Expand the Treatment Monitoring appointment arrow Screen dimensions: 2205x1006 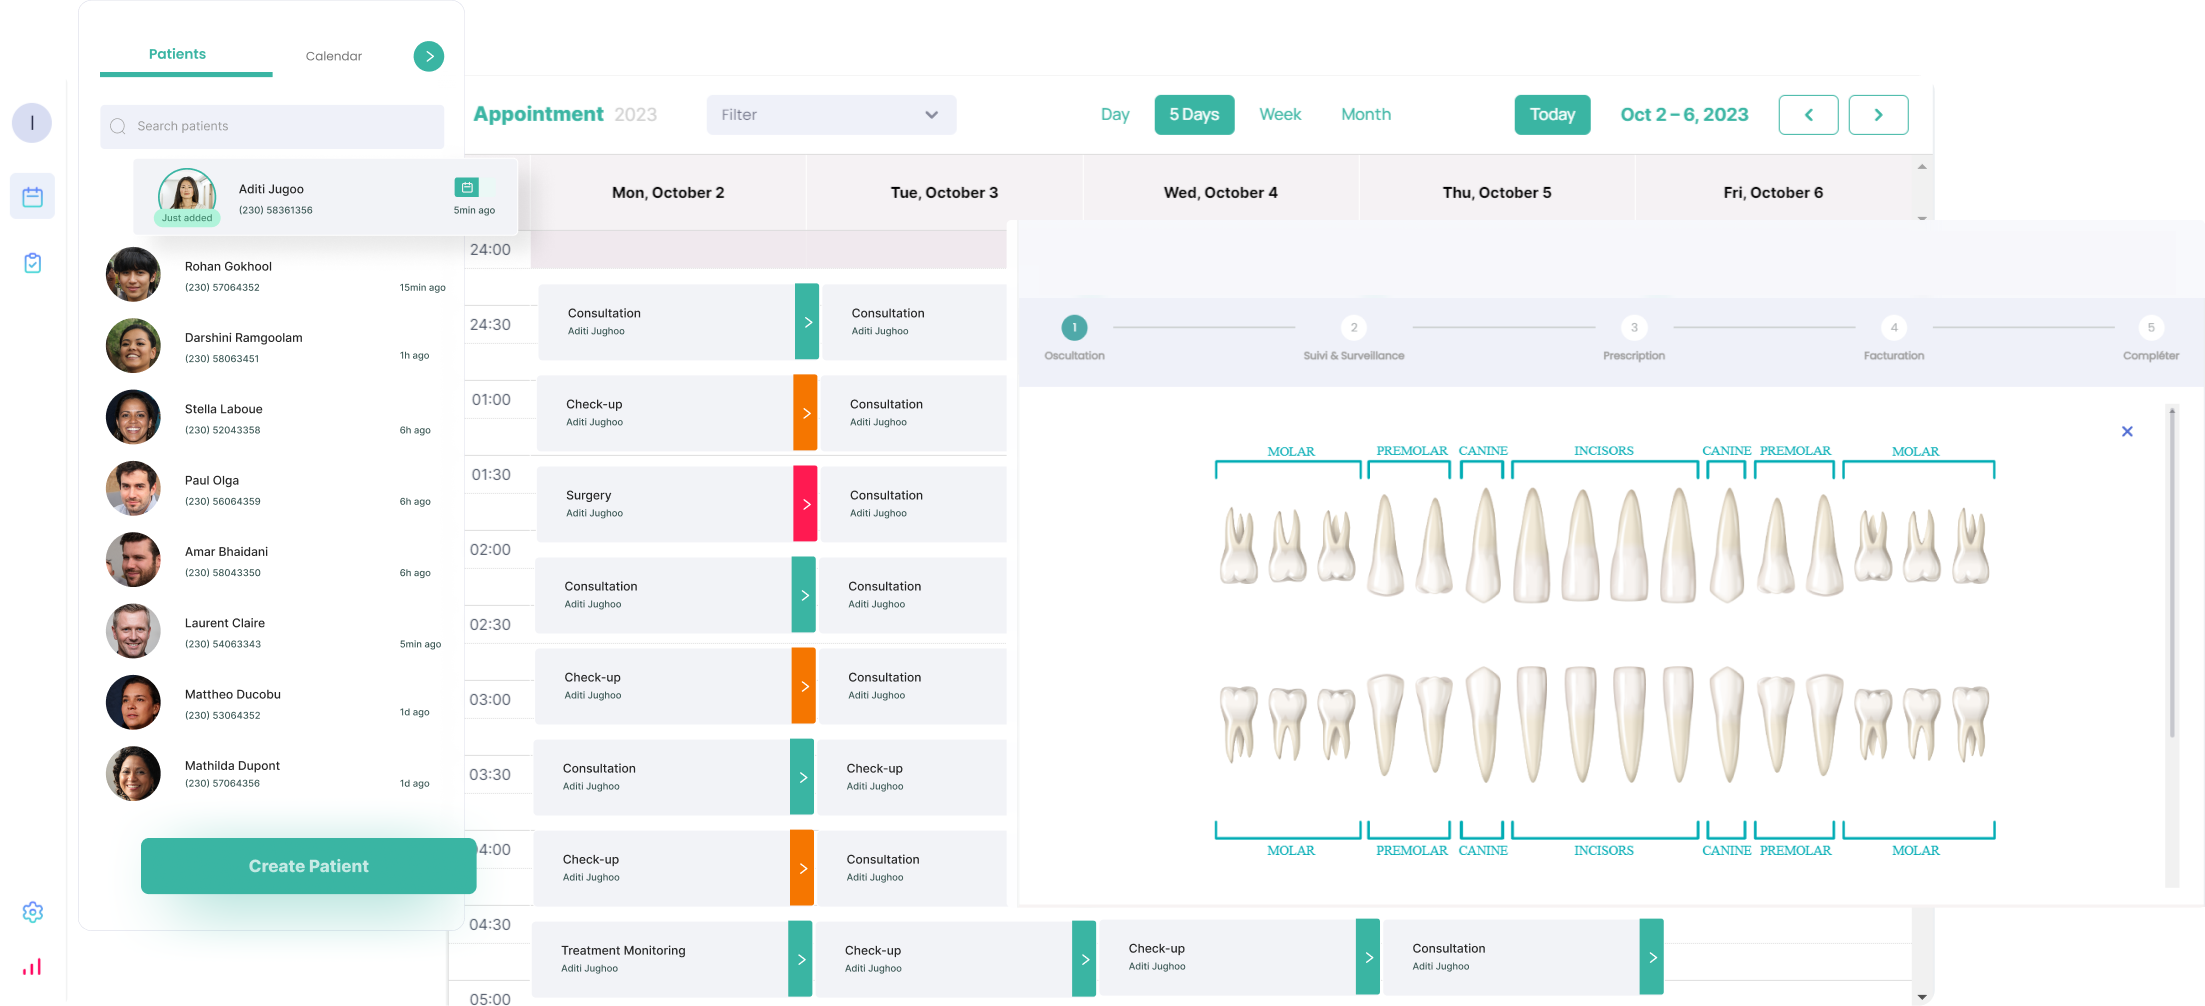[x=800, y=959]
